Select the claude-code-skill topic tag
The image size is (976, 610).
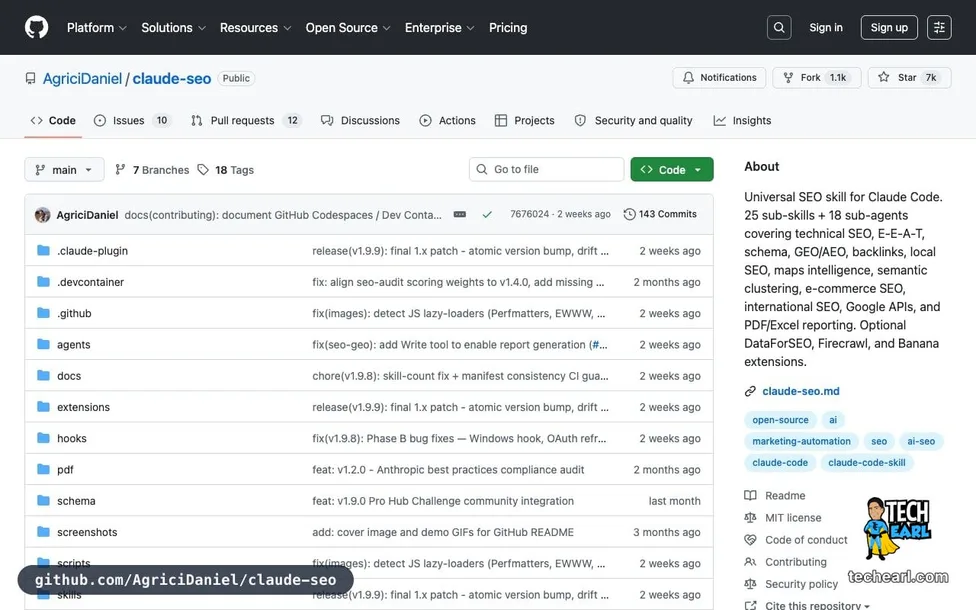click(x=866, y=462)
